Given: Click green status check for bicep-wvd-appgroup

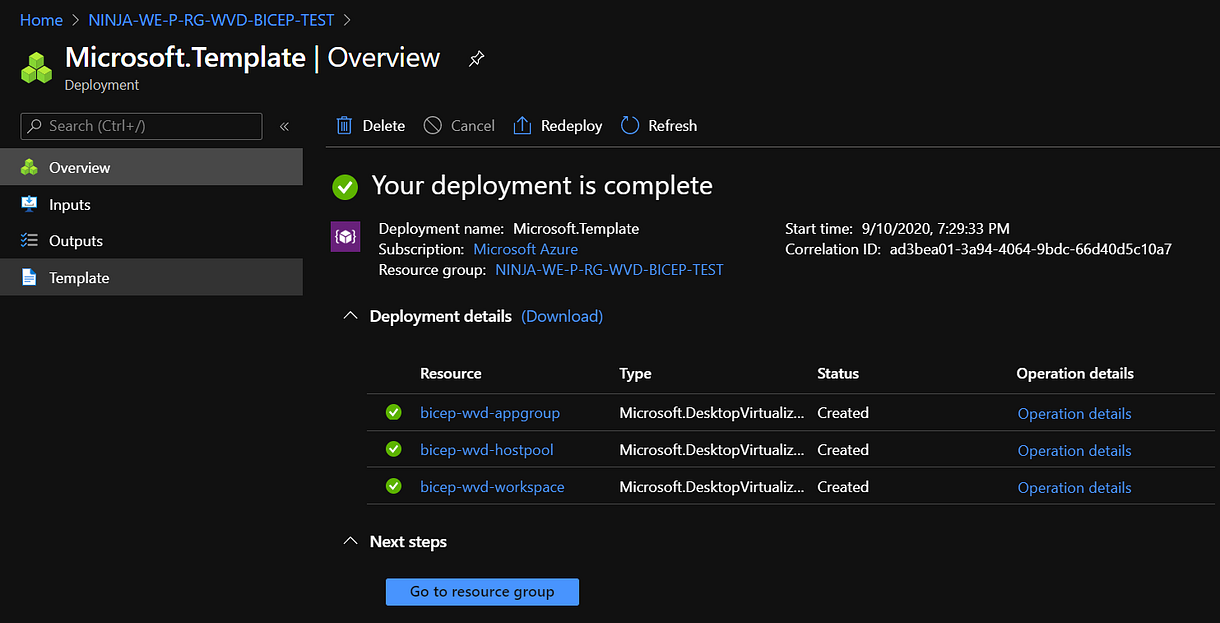Looking at the screenshot, I should [x=394, y=412].
